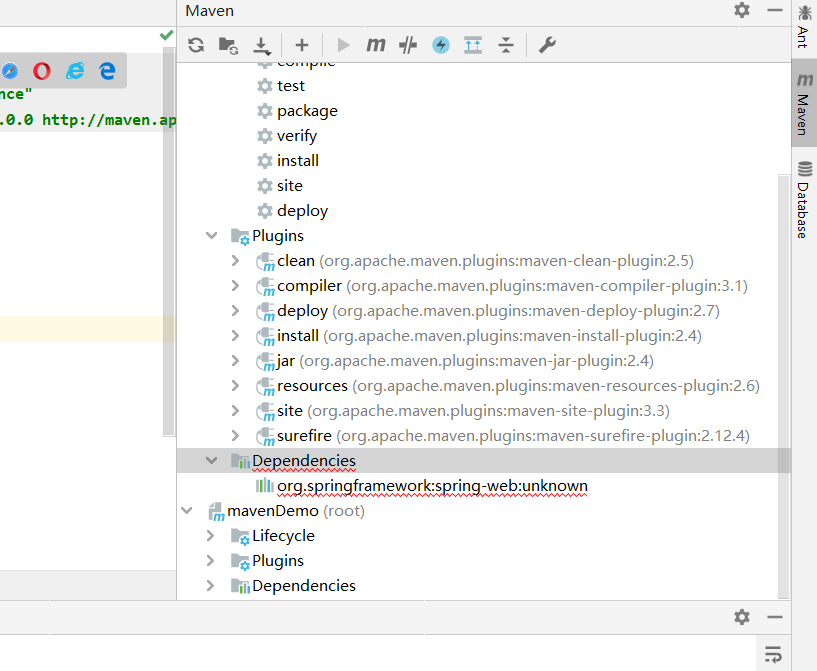
Task: Expand the jar plugin node
Action: [x=236, y=361]
